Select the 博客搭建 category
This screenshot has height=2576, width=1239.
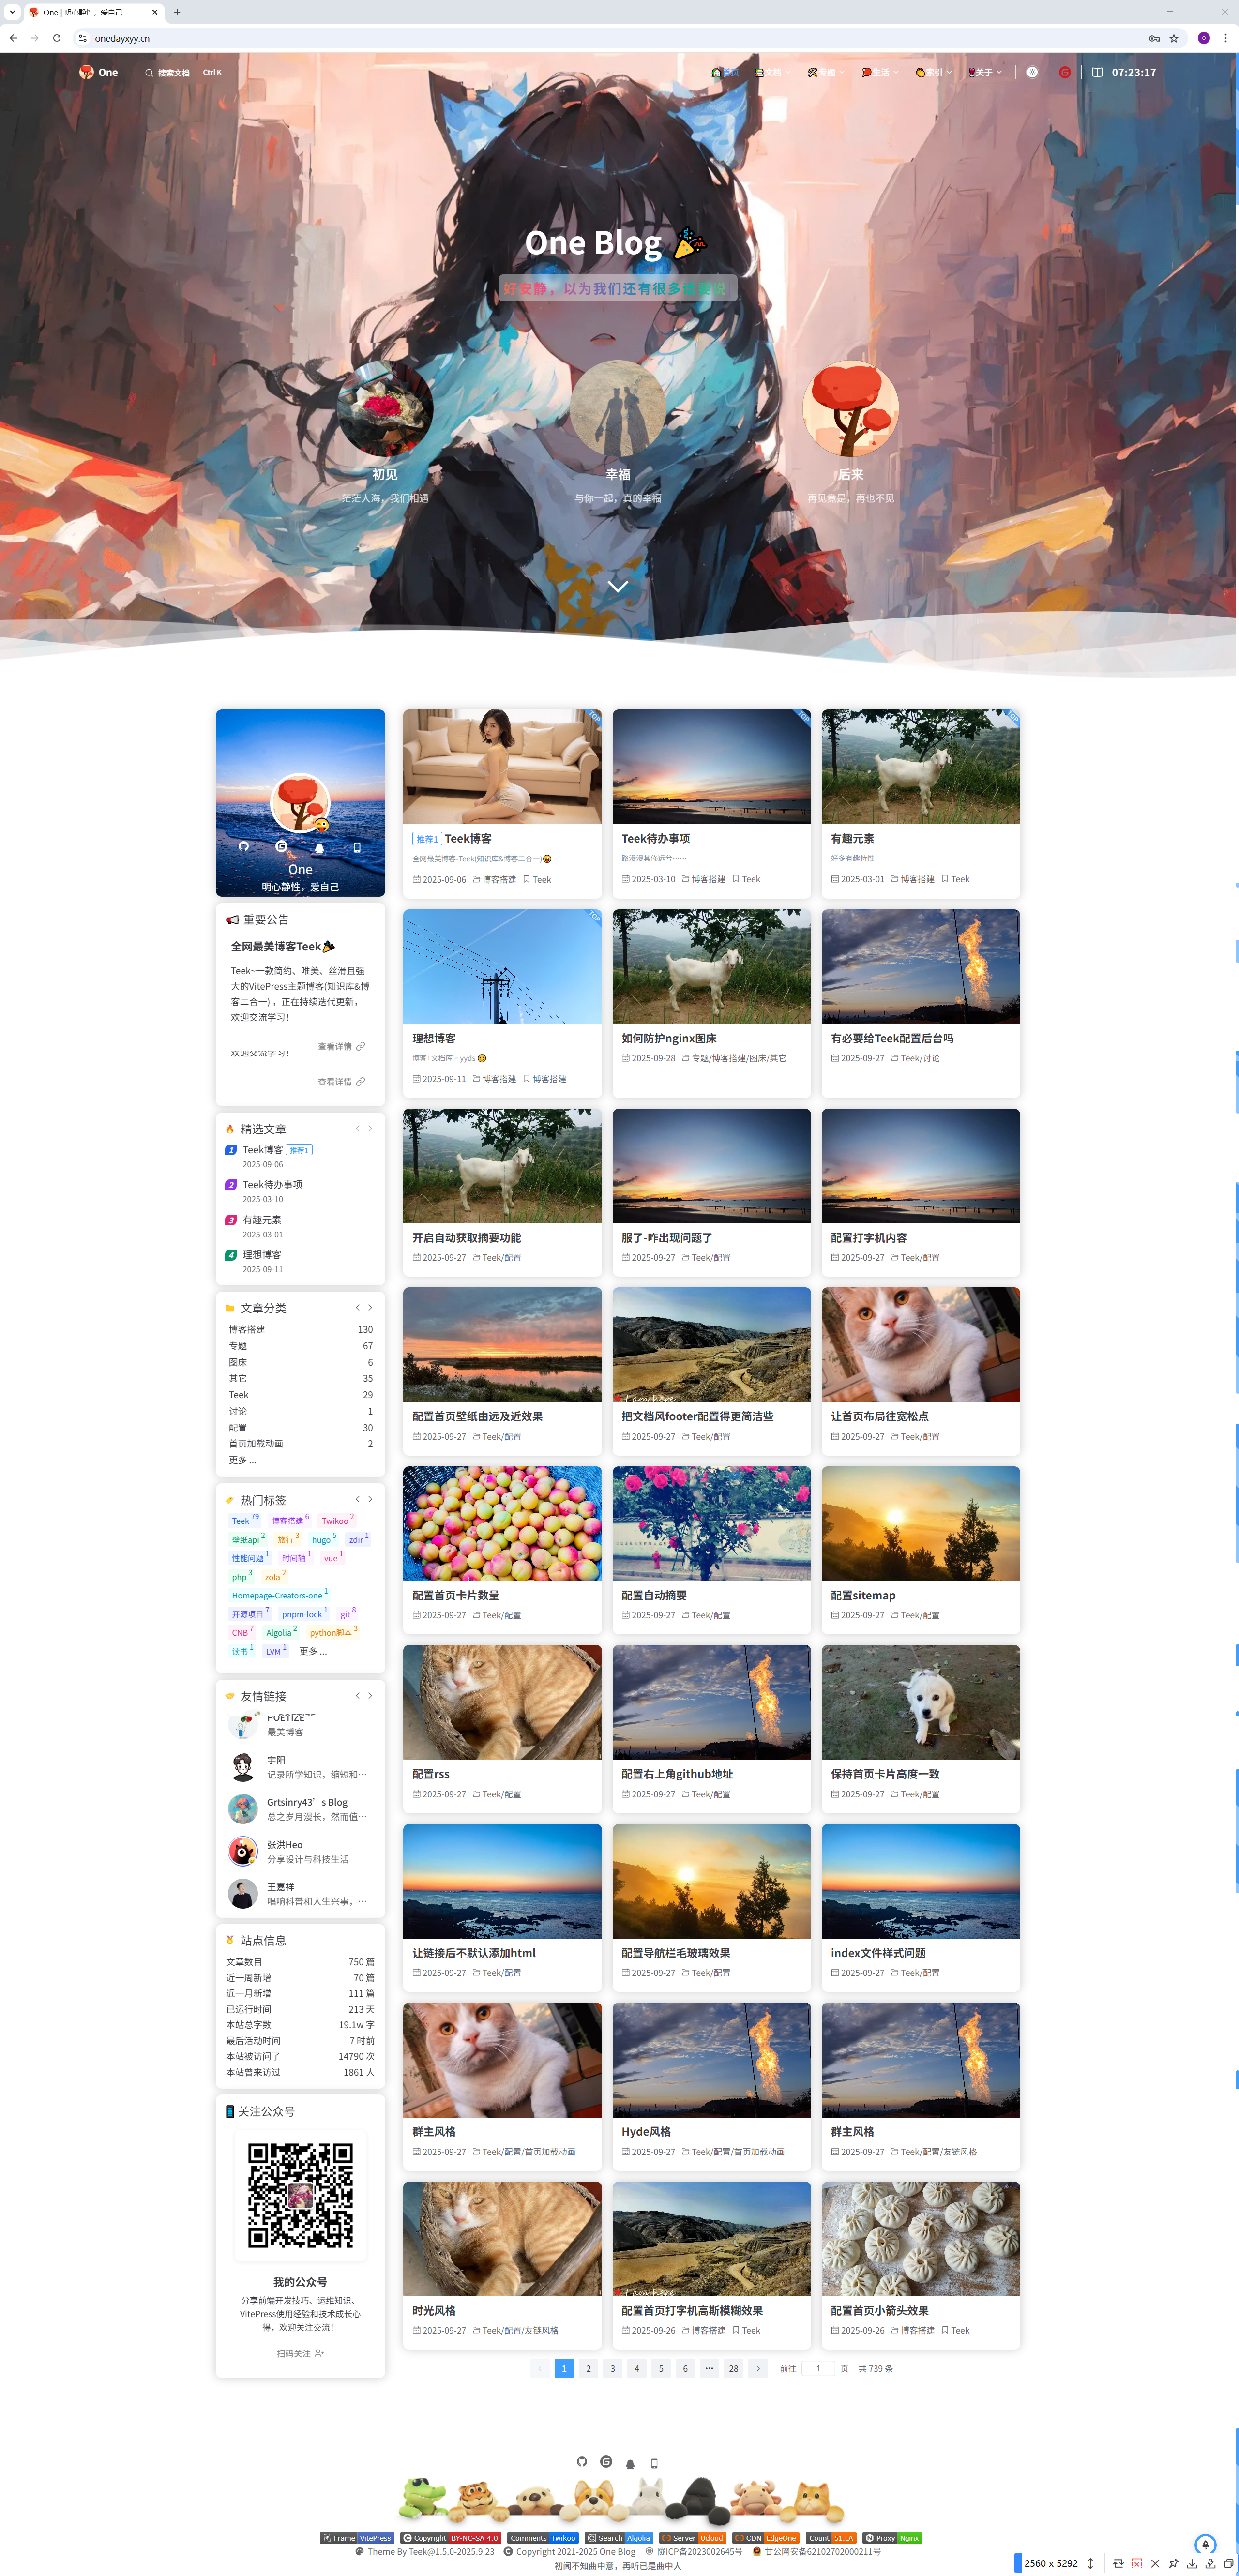(247, 1329)
